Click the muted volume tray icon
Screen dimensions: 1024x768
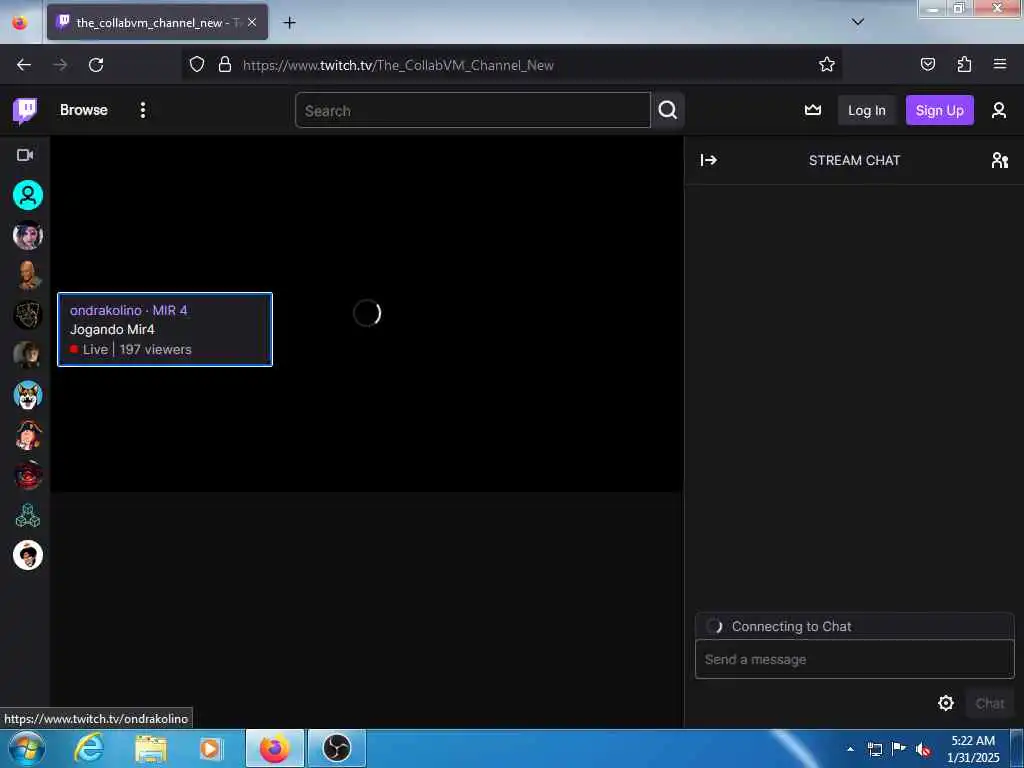923,749
